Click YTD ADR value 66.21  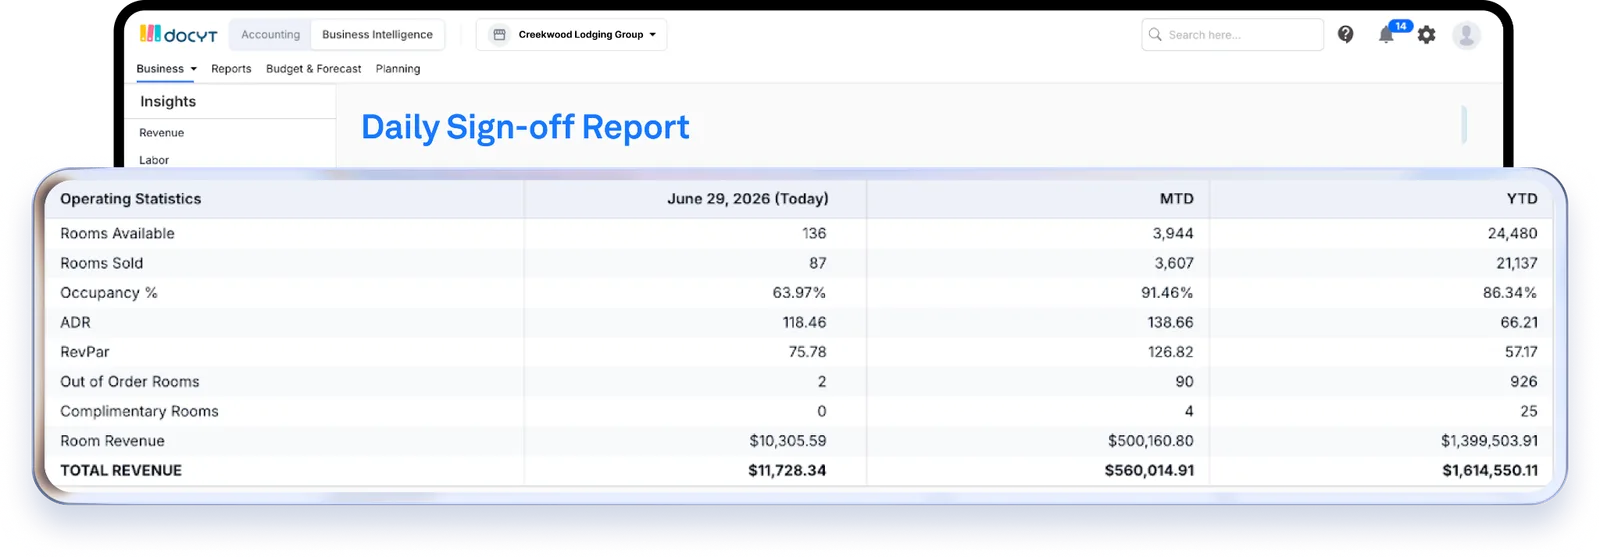click(x=1519, y=322)
